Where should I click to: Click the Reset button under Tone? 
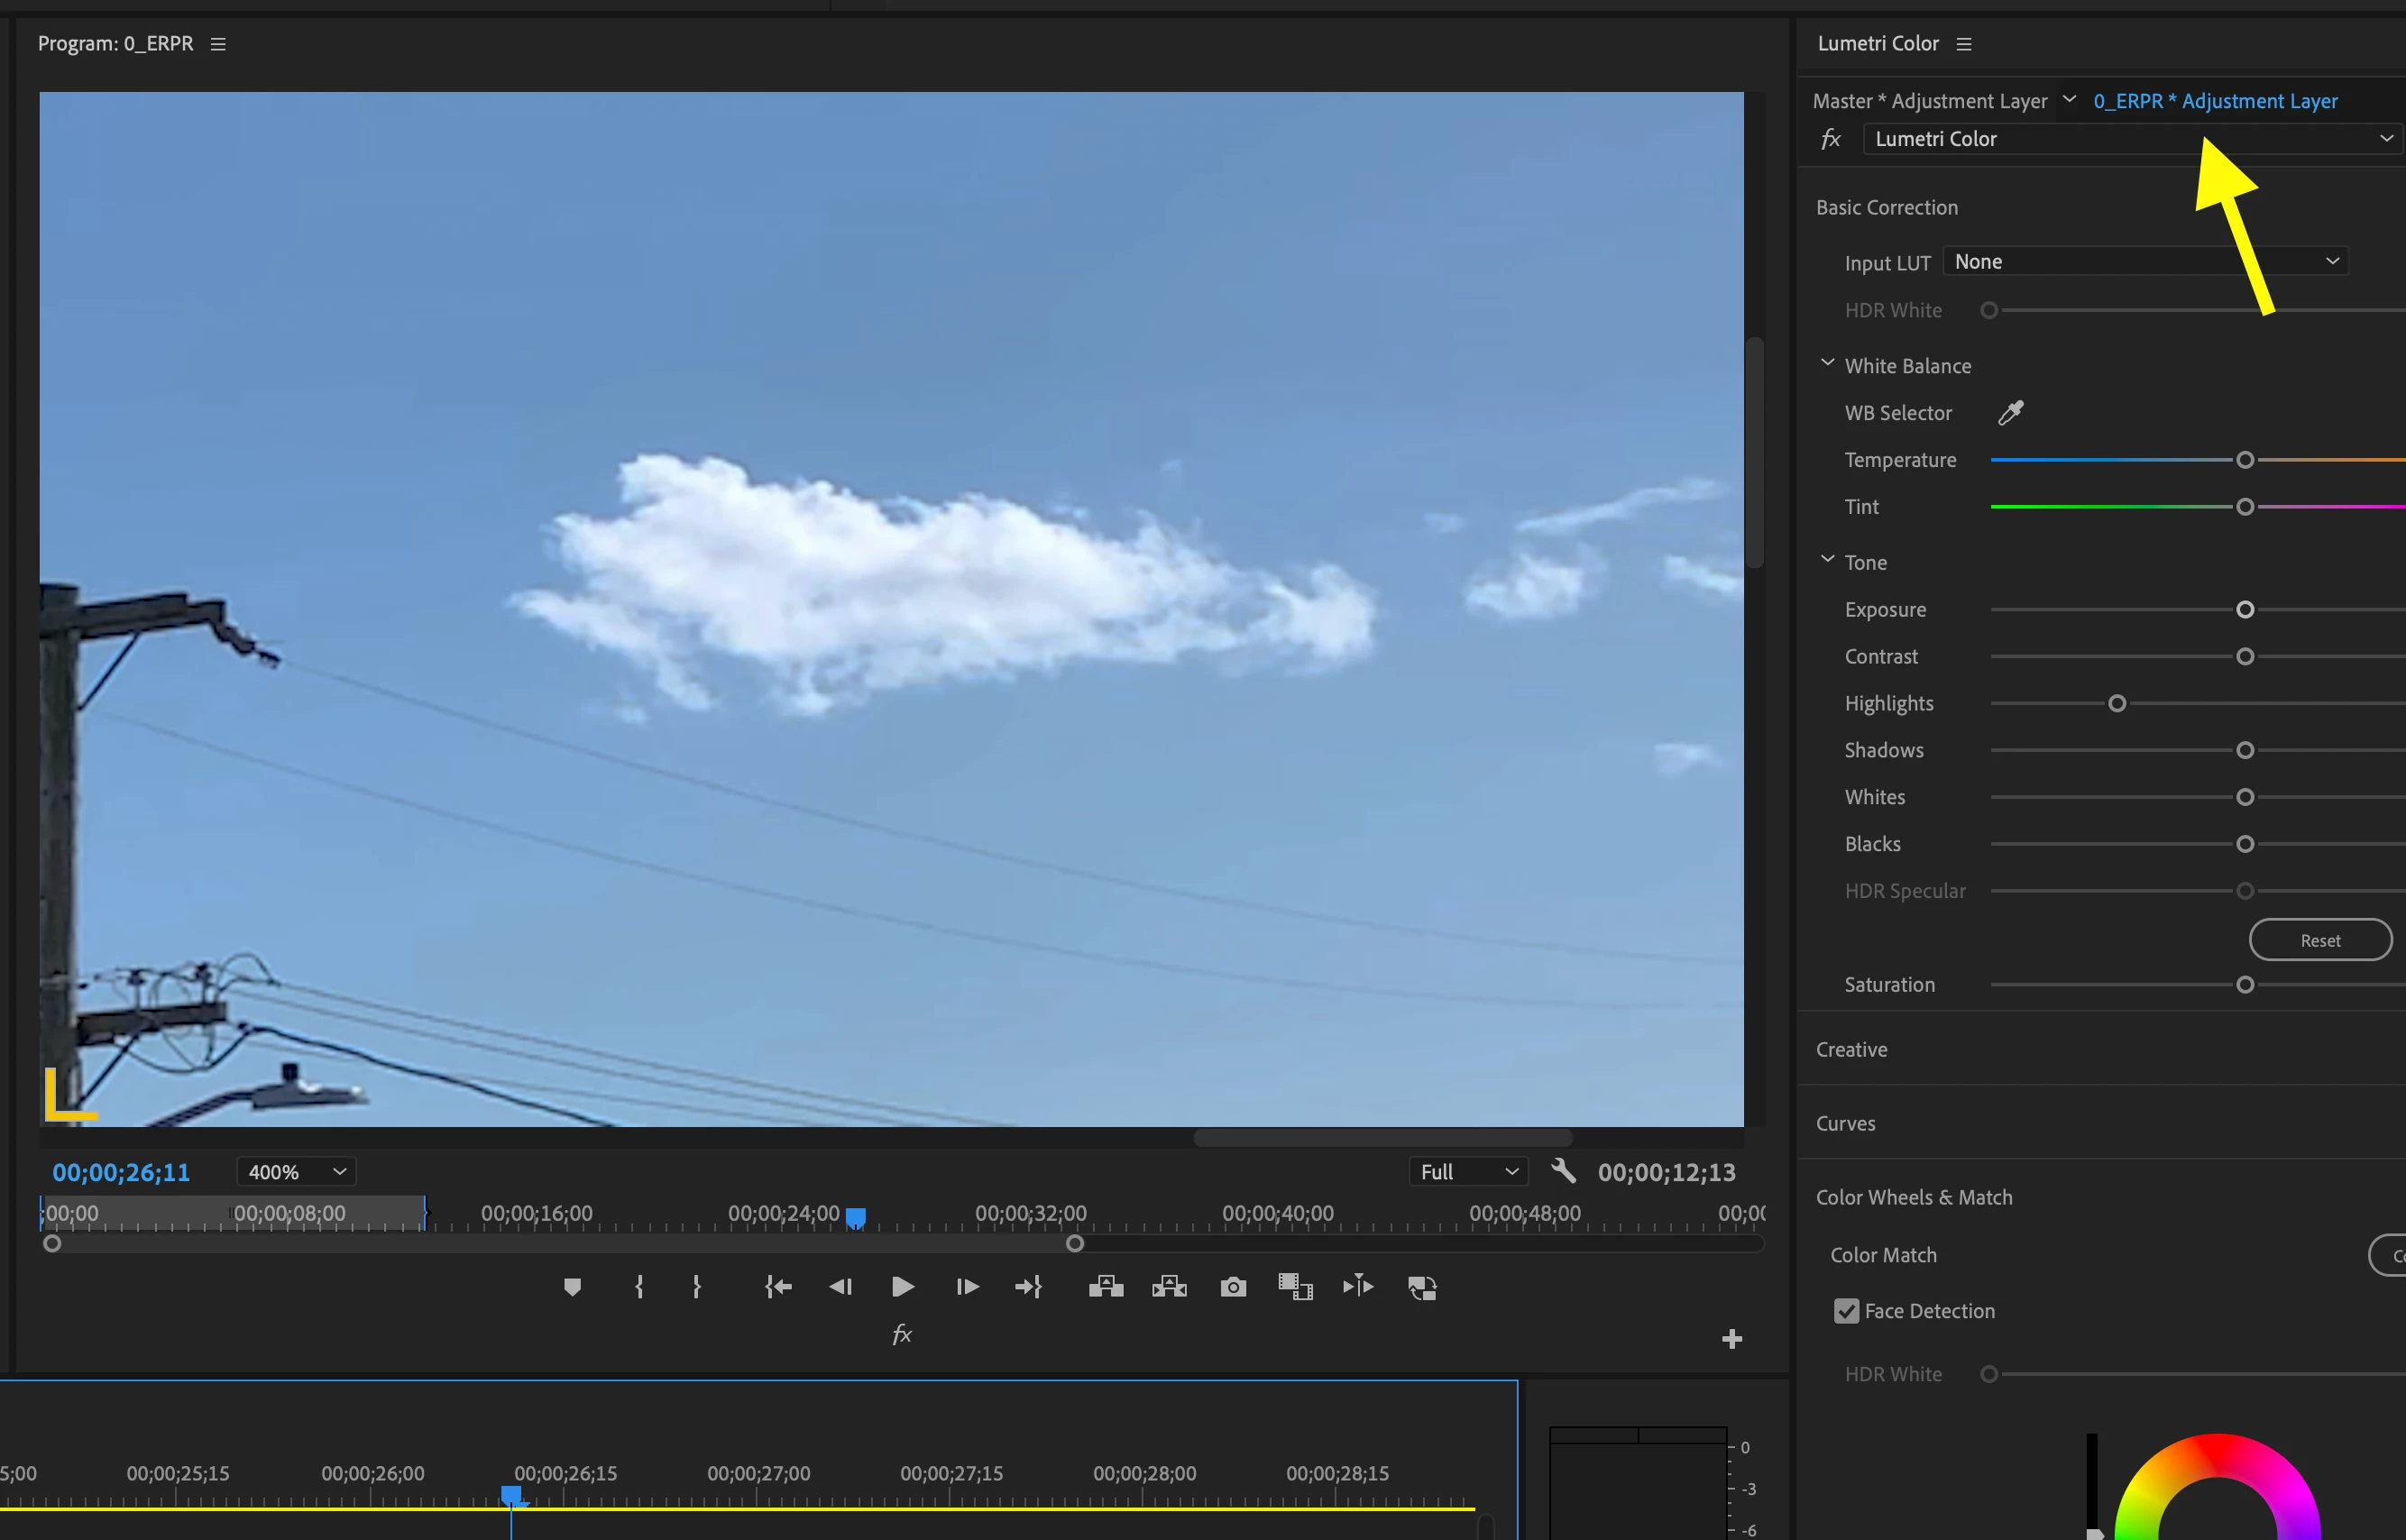coord(2319,940)
